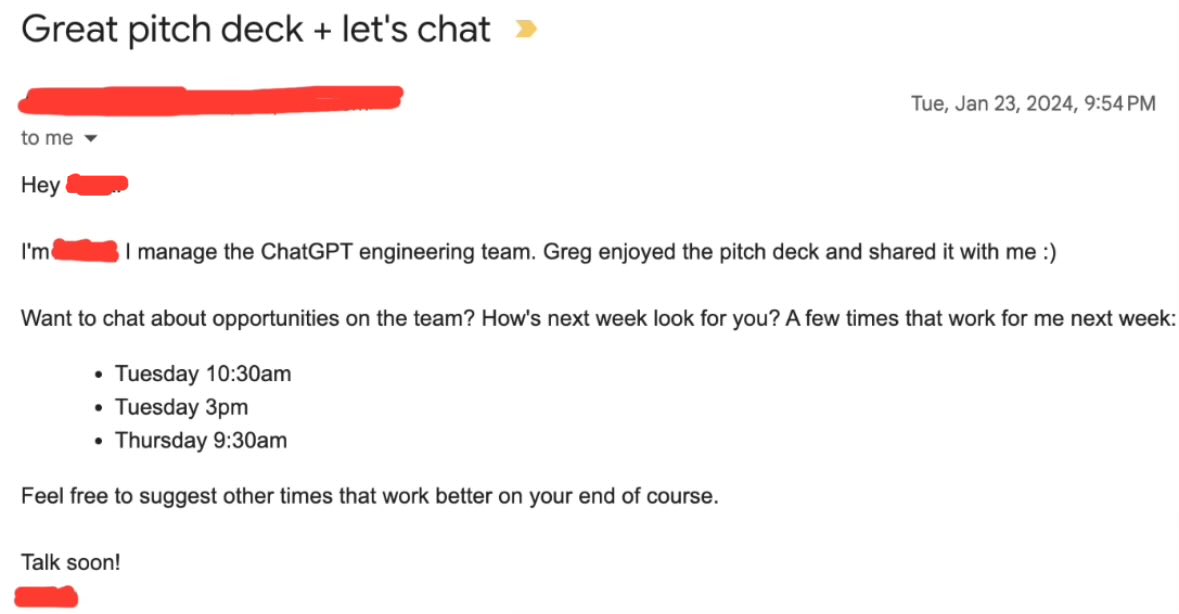This screenshot has height=614, width=1179.
Task: Click the "Feel free to suggest other times" sentence
Action: click(370, 496)
